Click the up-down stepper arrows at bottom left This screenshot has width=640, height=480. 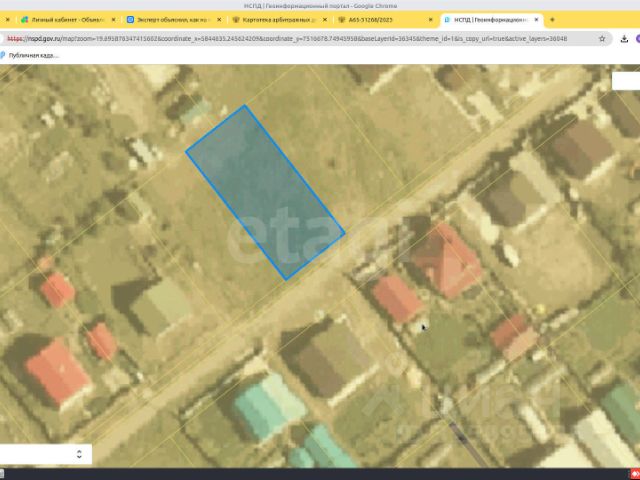pyautogui.click(x=79, y=454)
